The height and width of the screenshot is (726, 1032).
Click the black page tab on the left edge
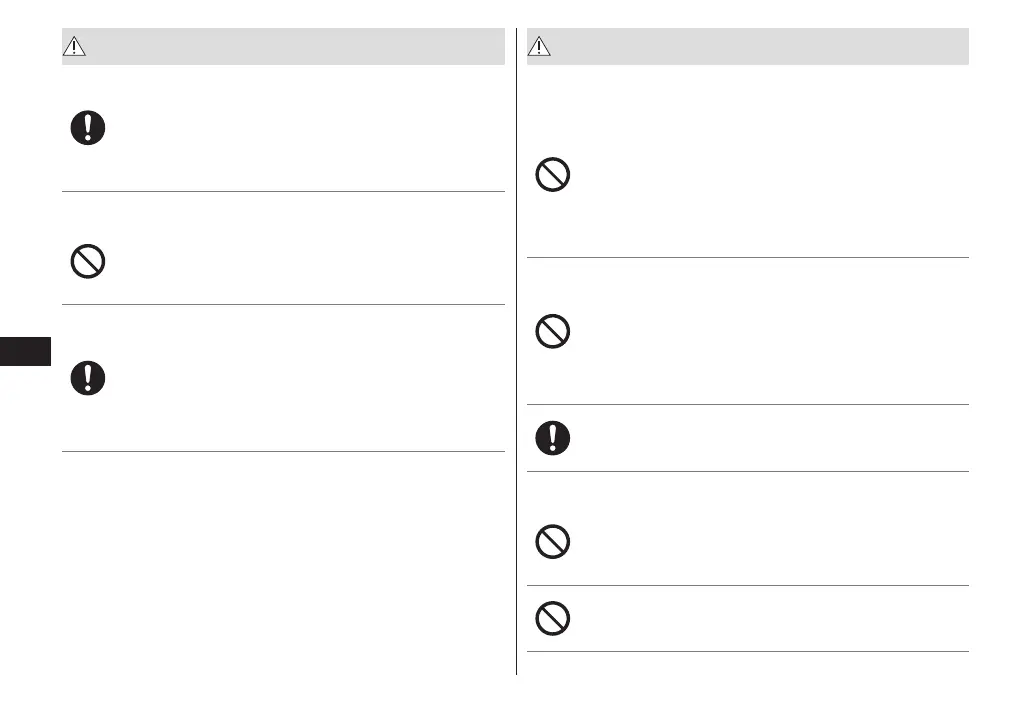(25, 352)
